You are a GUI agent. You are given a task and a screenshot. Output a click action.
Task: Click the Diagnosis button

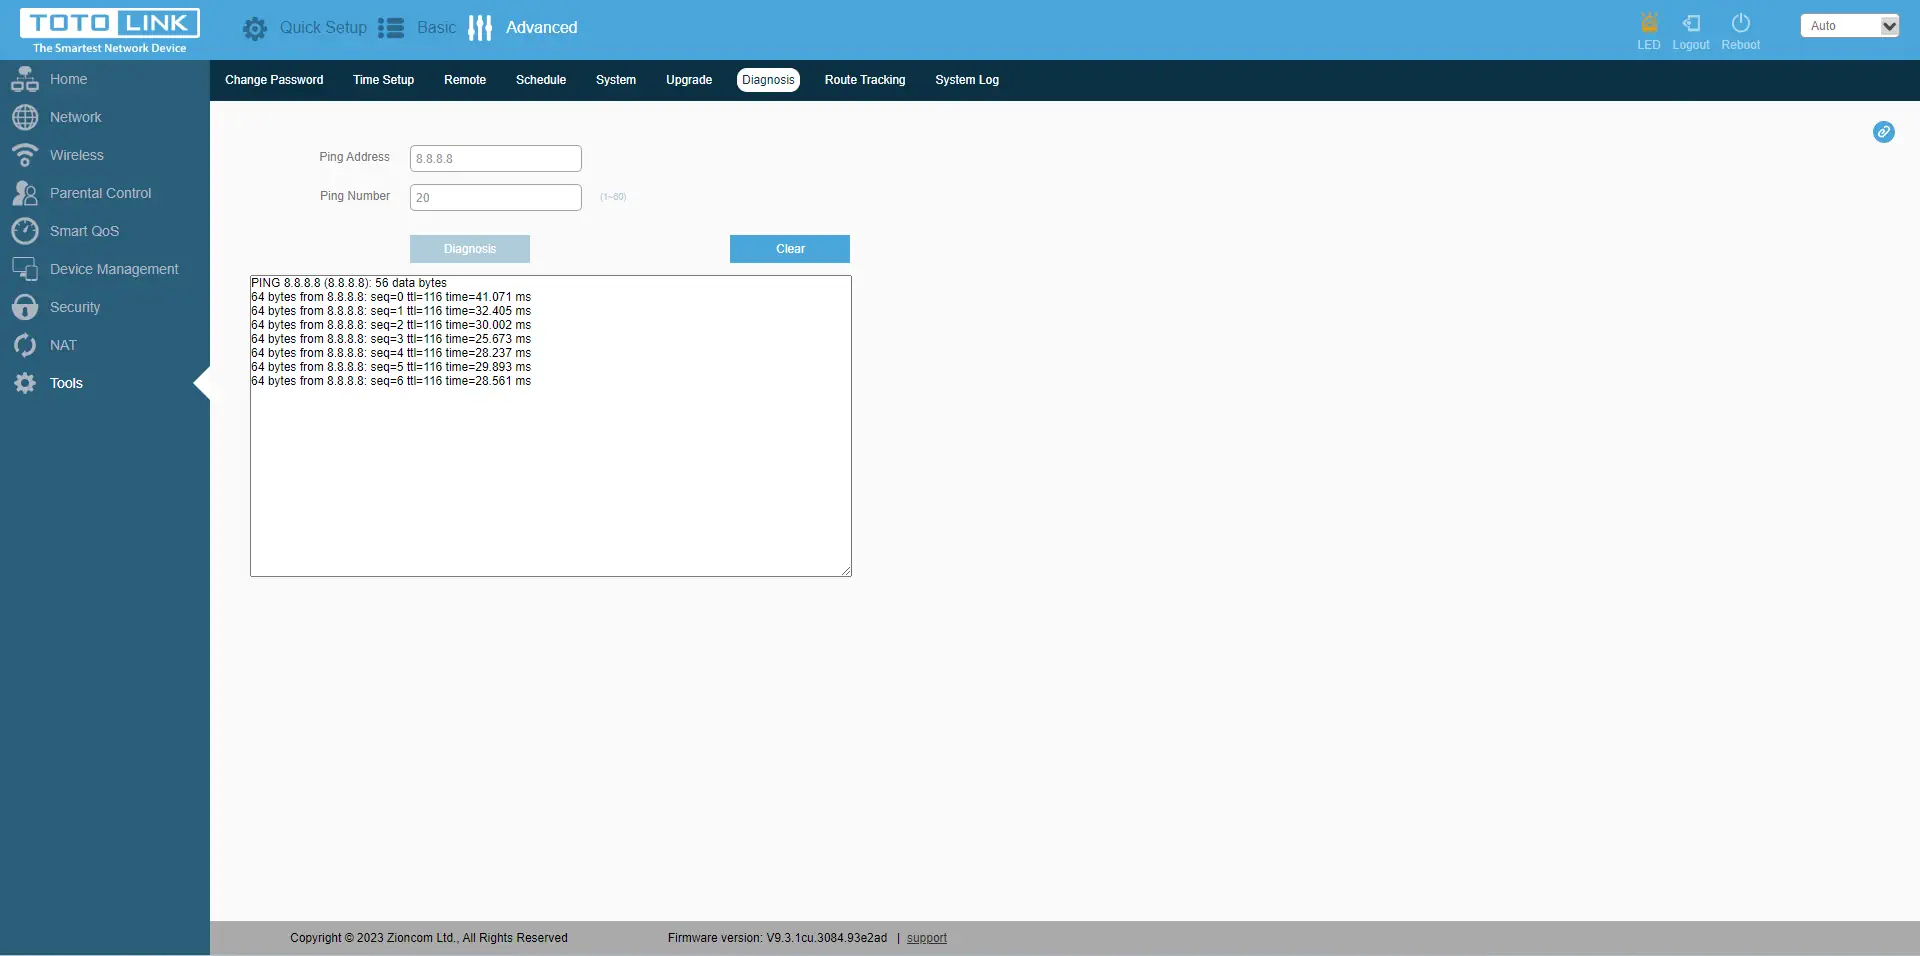(x=469, y=249)
